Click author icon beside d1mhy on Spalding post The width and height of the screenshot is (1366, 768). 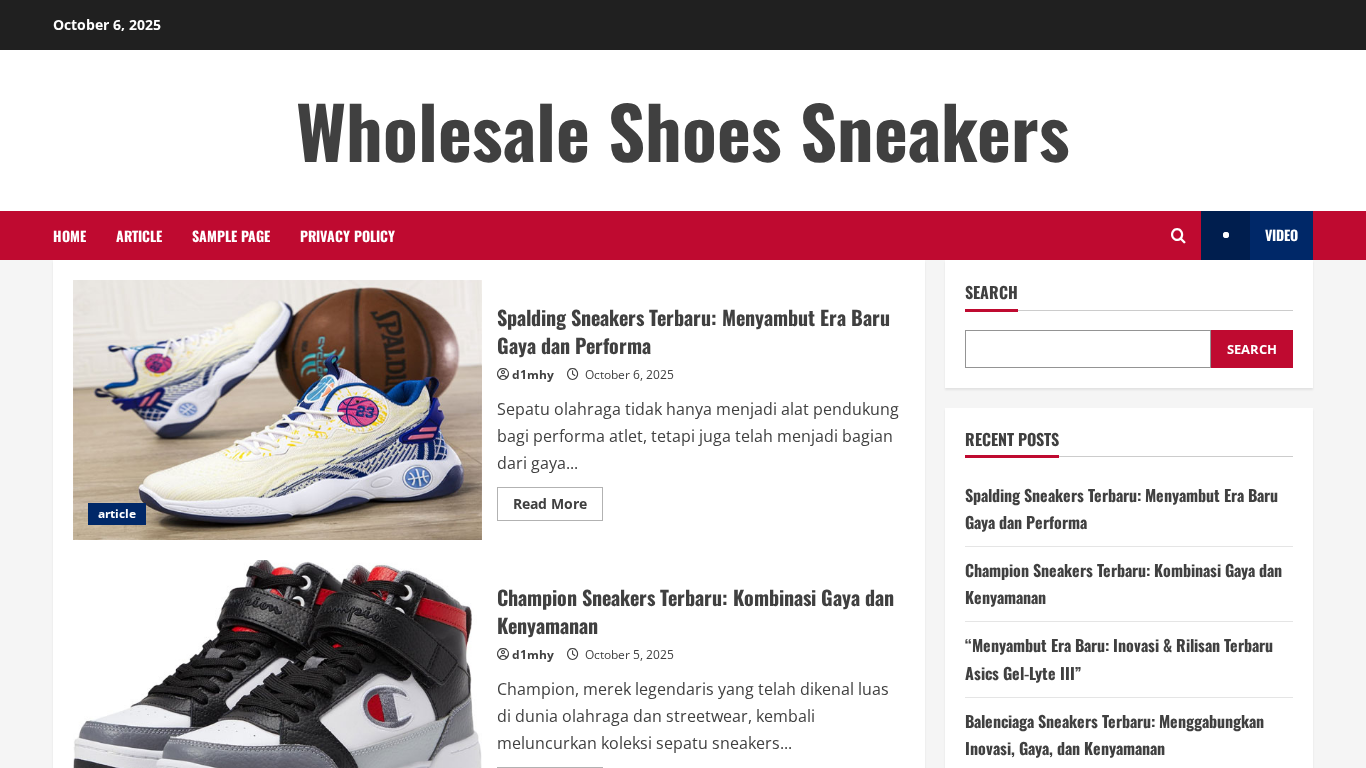tap(503, 374)
